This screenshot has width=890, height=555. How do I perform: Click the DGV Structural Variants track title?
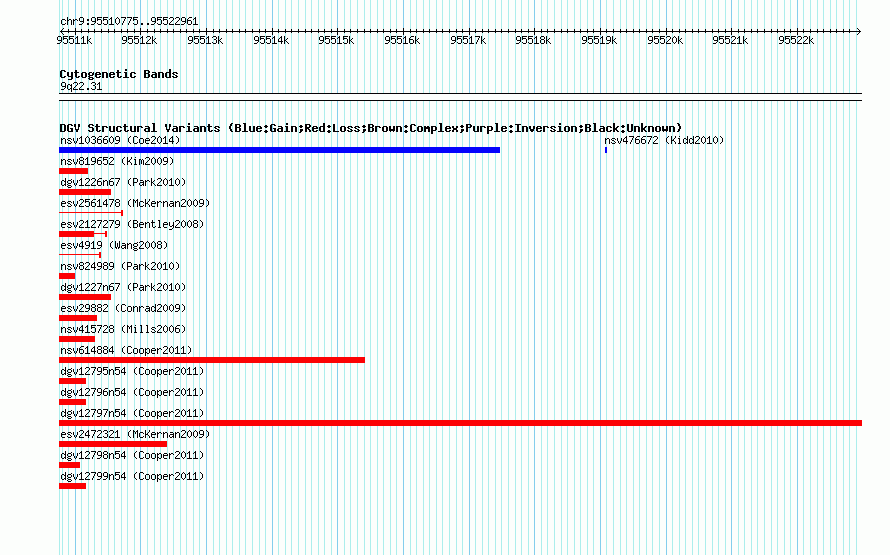coord(371,128)
